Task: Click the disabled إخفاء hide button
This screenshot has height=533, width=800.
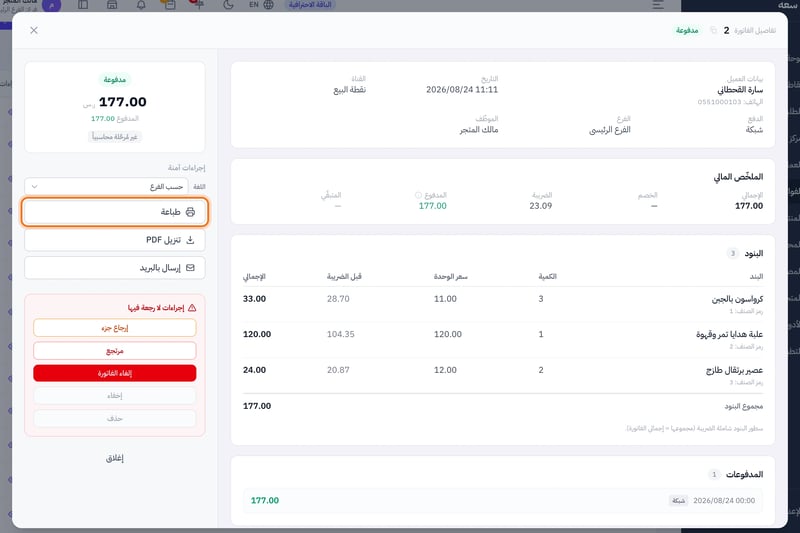Action: [x=115, y=396]
